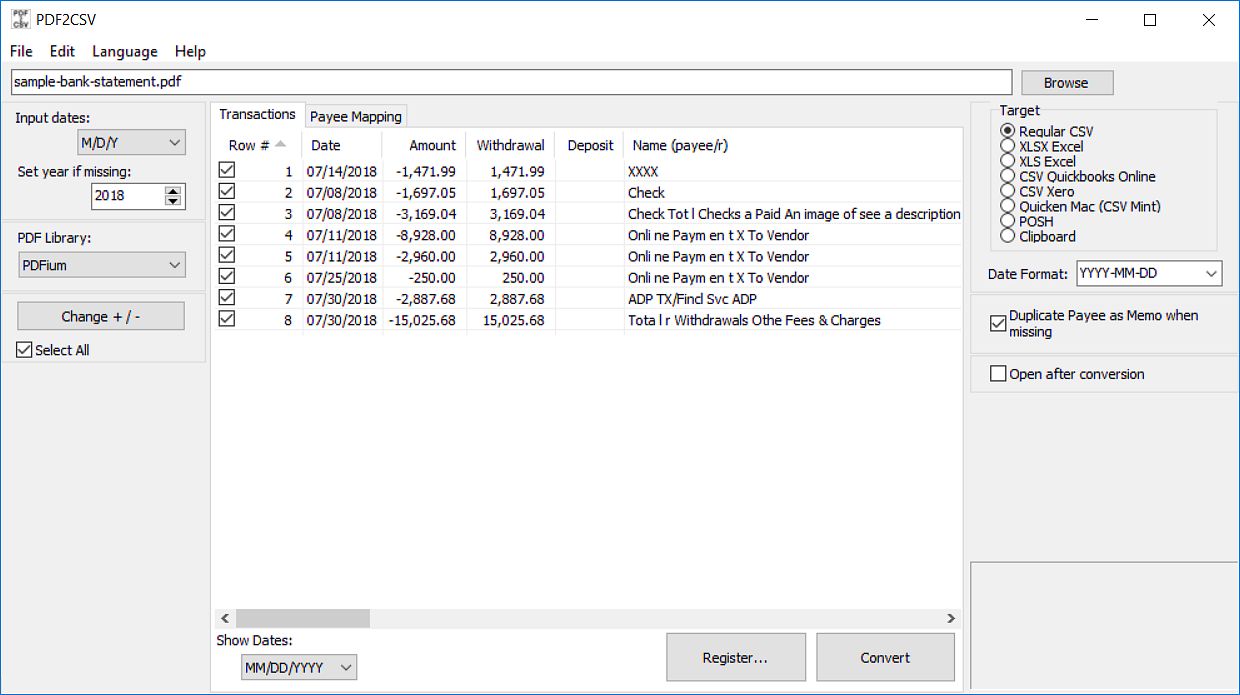The height and width of the screenshot is (695, 1240).
Task: Uncheck row 5 checkbox for -2,960.00
Action: point(227,255)
